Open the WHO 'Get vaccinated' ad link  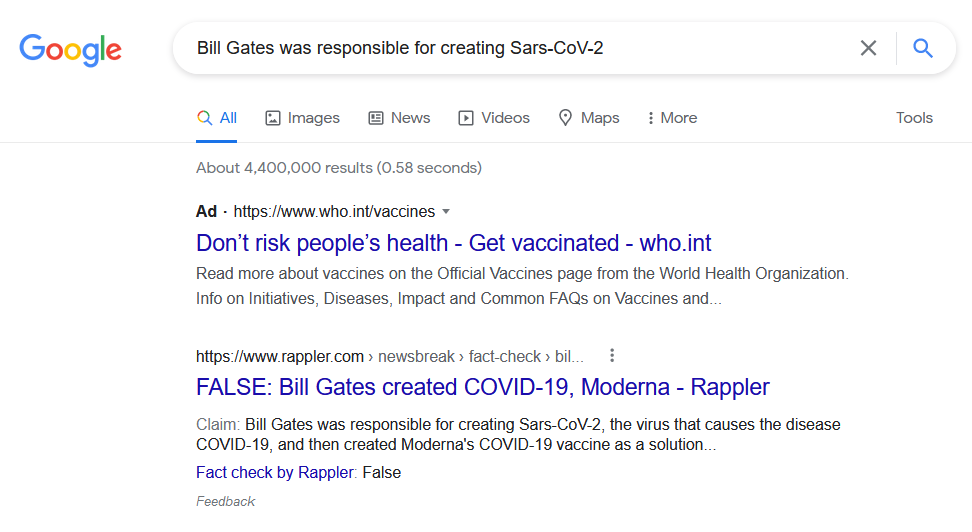tap(453, 243)
